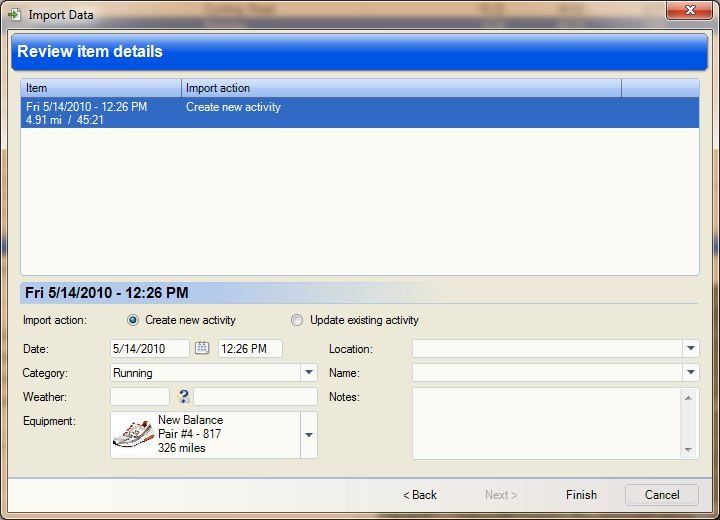Click the 12:26 PM time field
Viewport: 720px width, 520px height.
pyautogui.click(x=250, y=349)
